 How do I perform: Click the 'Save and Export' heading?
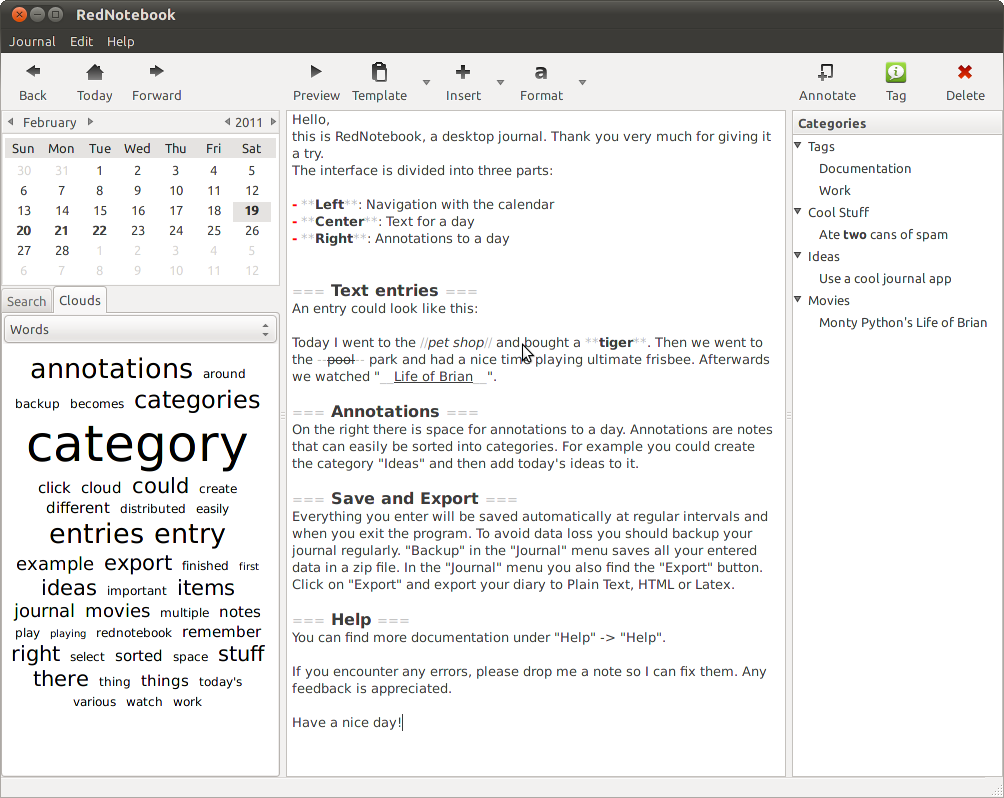[405, 498]
